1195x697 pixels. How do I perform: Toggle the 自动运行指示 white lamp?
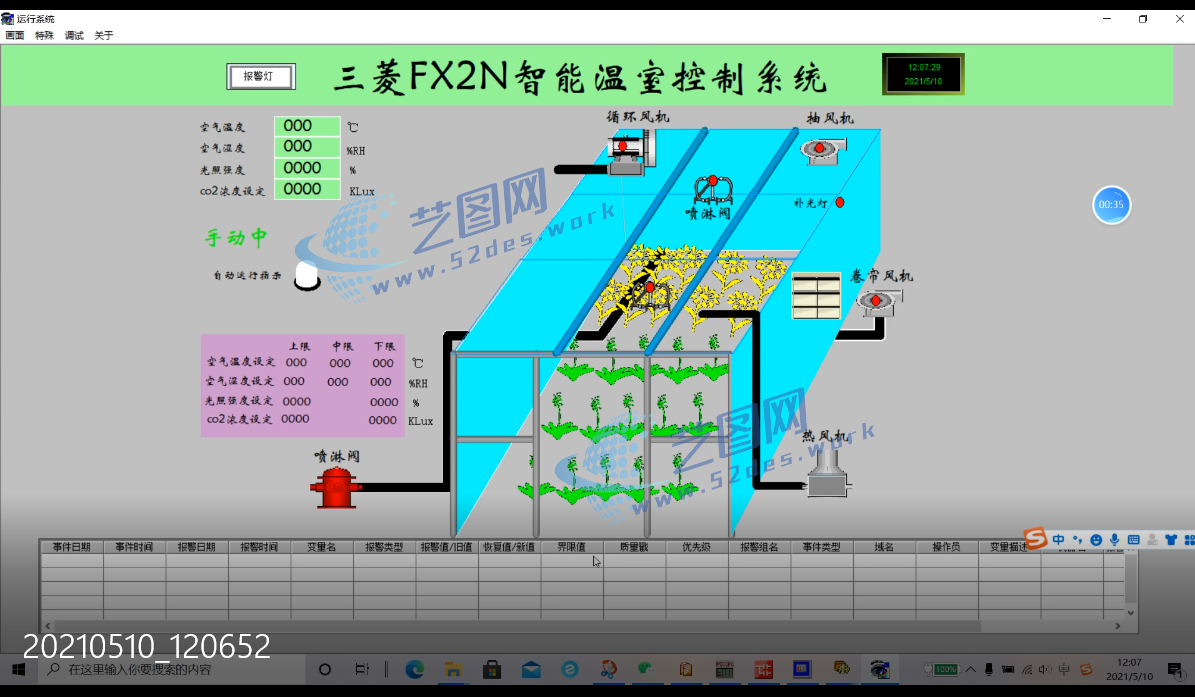[306, 276]
